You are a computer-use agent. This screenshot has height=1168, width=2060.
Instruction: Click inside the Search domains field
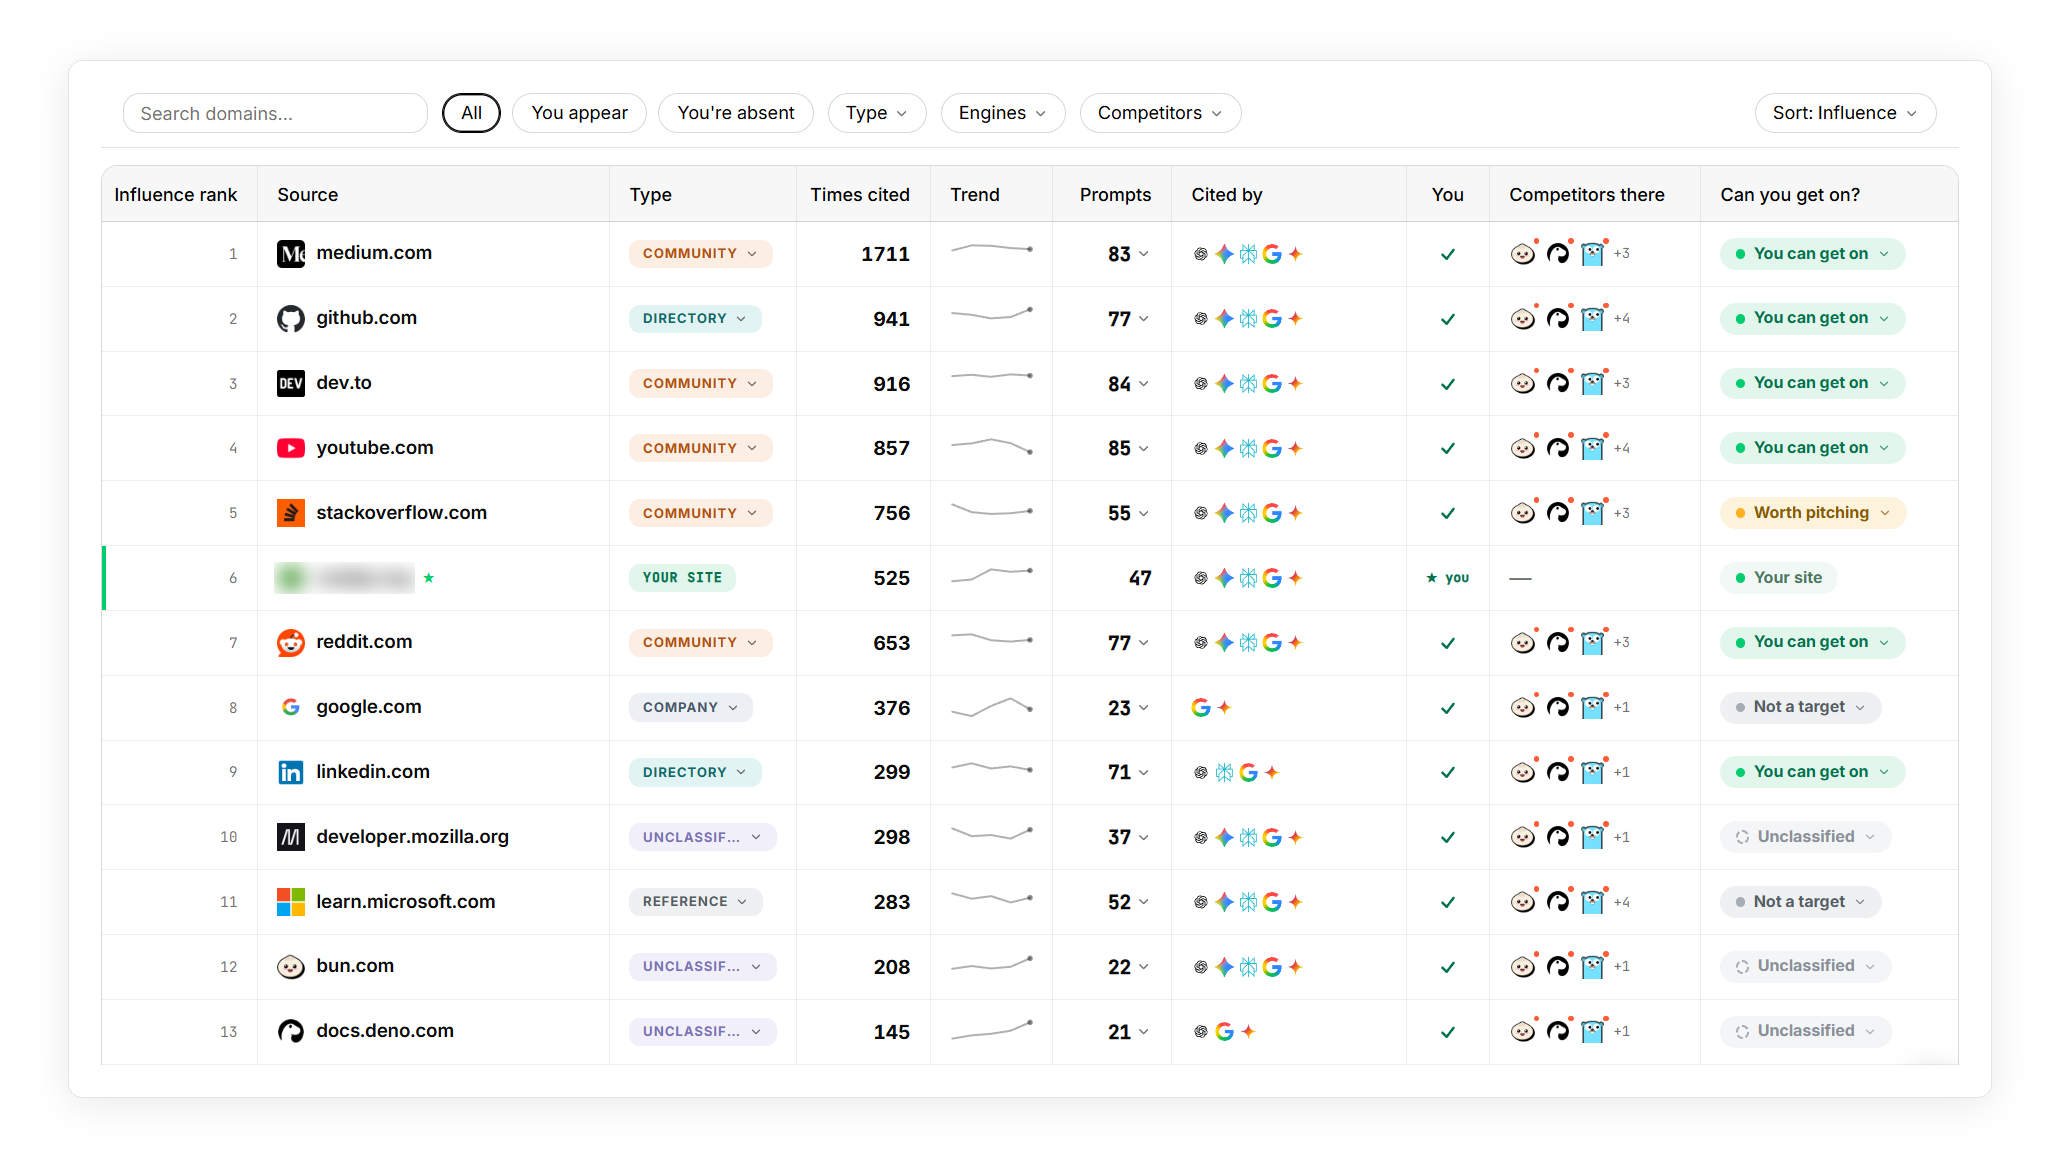[275, 113]
